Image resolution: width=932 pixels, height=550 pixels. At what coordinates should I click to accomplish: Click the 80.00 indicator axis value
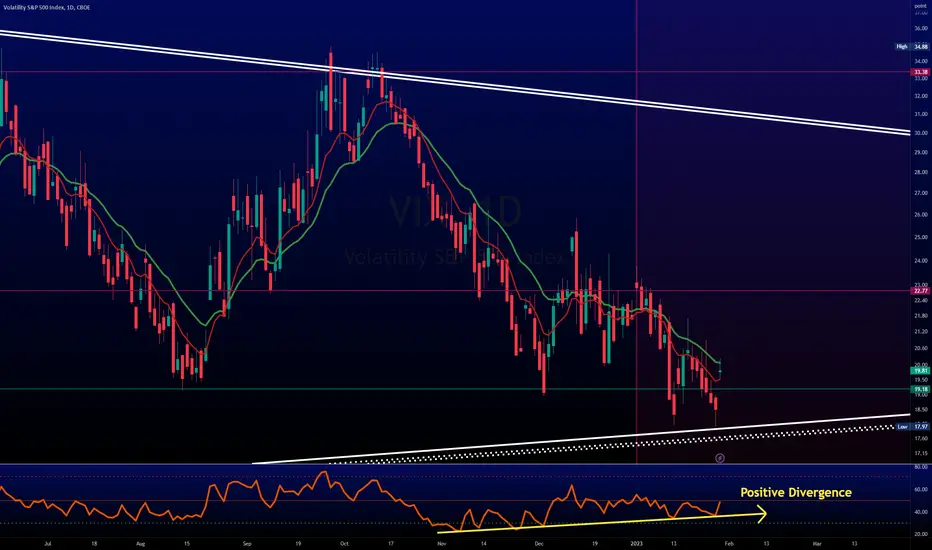coord(921,467)
